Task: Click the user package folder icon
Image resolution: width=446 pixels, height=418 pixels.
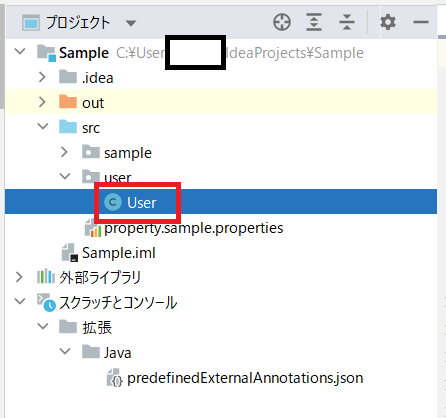Action: 91,176
